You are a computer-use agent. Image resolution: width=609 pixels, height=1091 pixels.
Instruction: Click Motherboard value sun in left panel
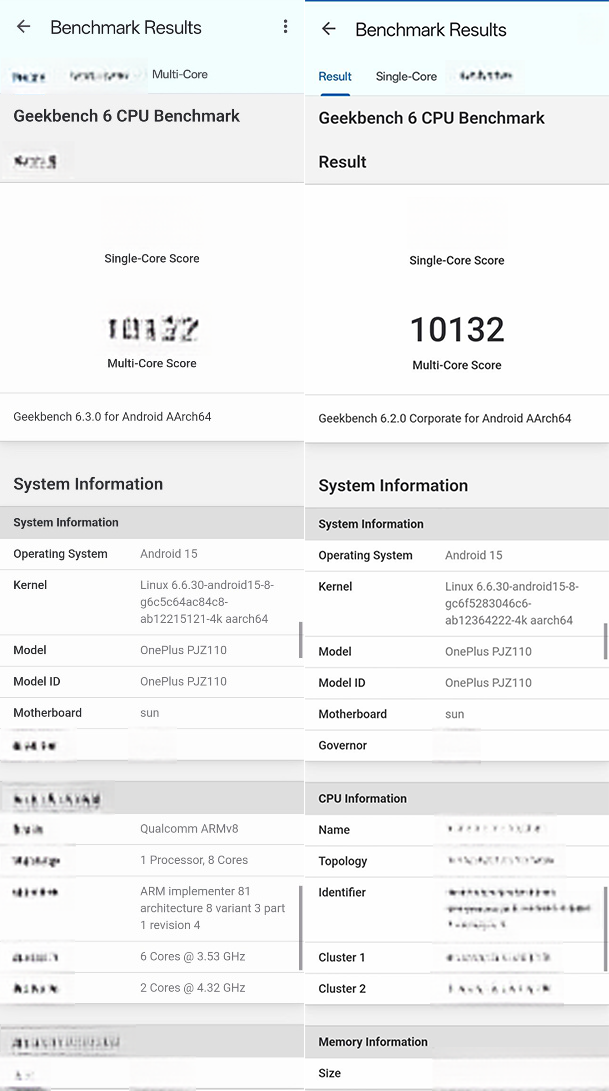(149, 712)
